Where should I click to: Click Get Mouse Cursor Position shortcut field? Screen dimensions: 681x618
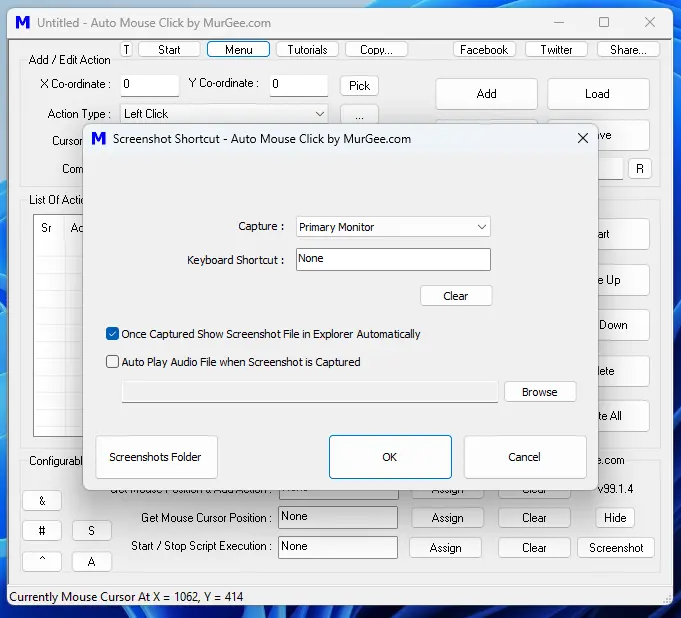point(338,517)
